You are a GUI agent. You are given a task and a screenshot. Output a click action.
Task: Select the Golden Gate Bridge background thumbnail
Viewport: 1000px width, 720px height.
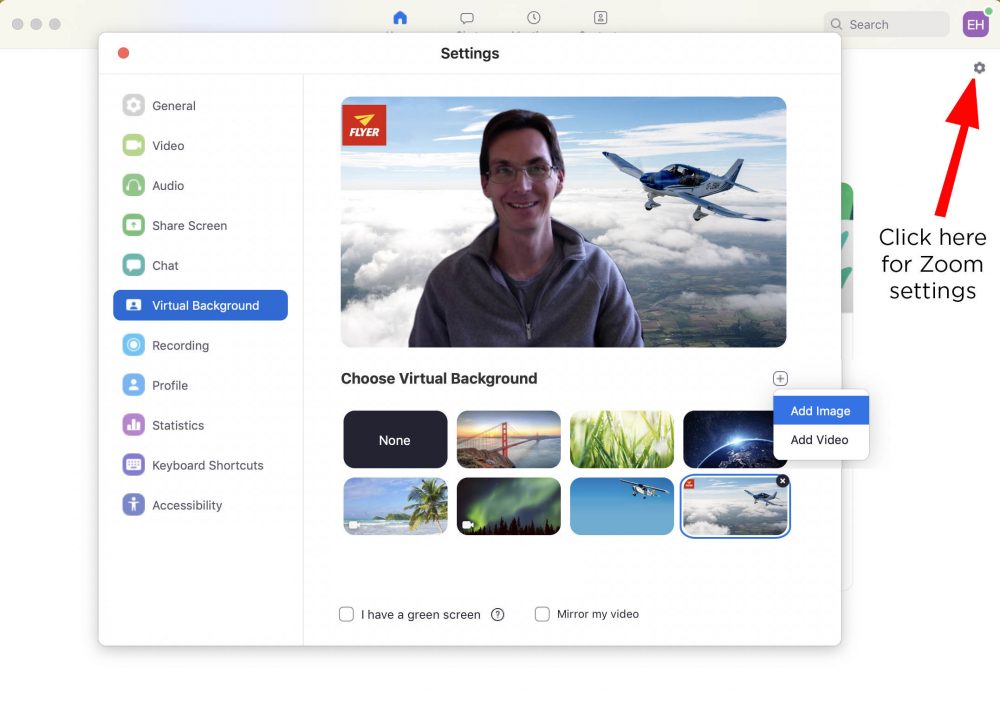coord(508,439)
